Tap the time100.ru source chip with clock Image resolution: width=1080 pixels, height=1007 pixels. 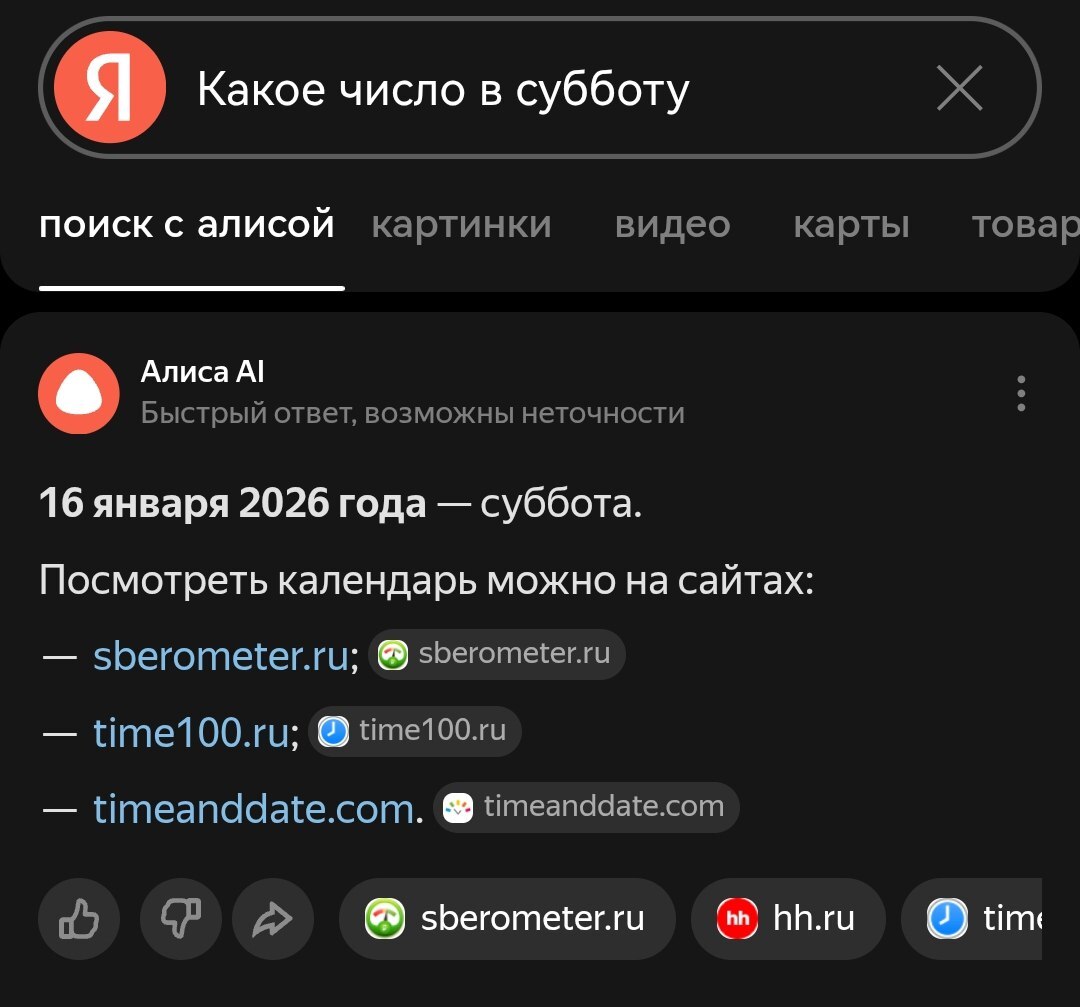415,731
